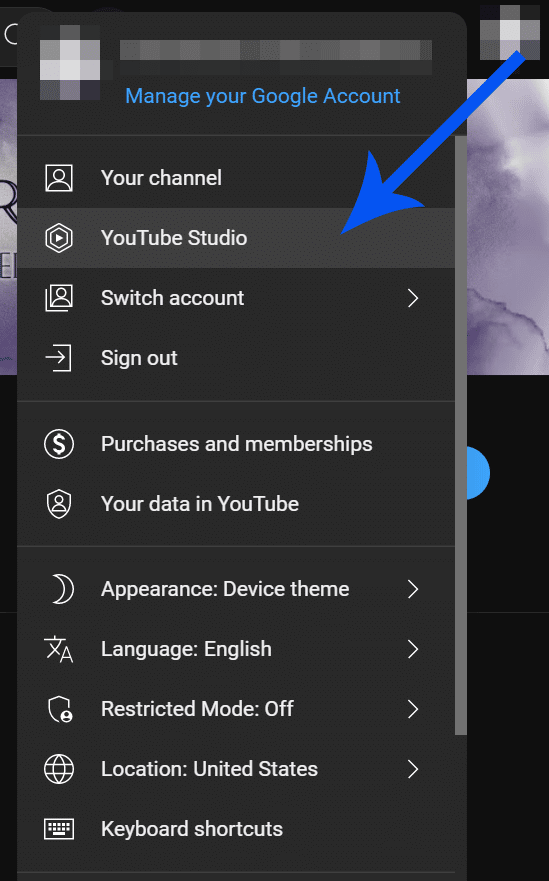Image resolution: width=549 pixels, height=881 pixels.
Task: View Keyboard shortcuts
Action: (236, 829)
